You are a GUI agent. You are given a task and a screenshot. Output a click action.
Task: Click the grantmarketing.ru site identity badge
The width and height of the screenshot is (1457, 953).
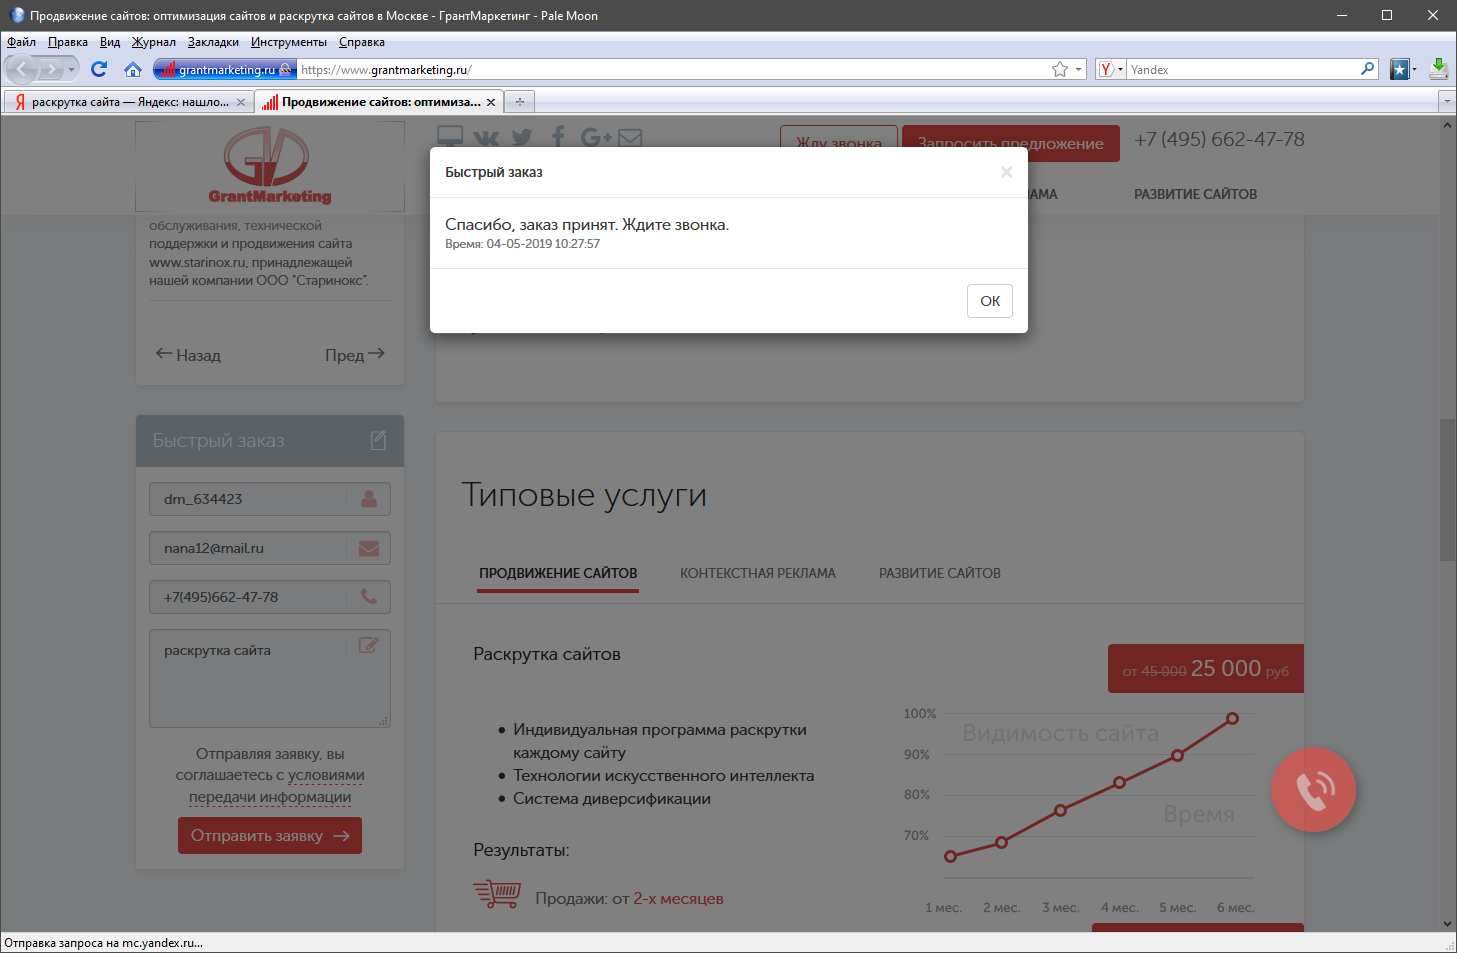pos(225,69)
